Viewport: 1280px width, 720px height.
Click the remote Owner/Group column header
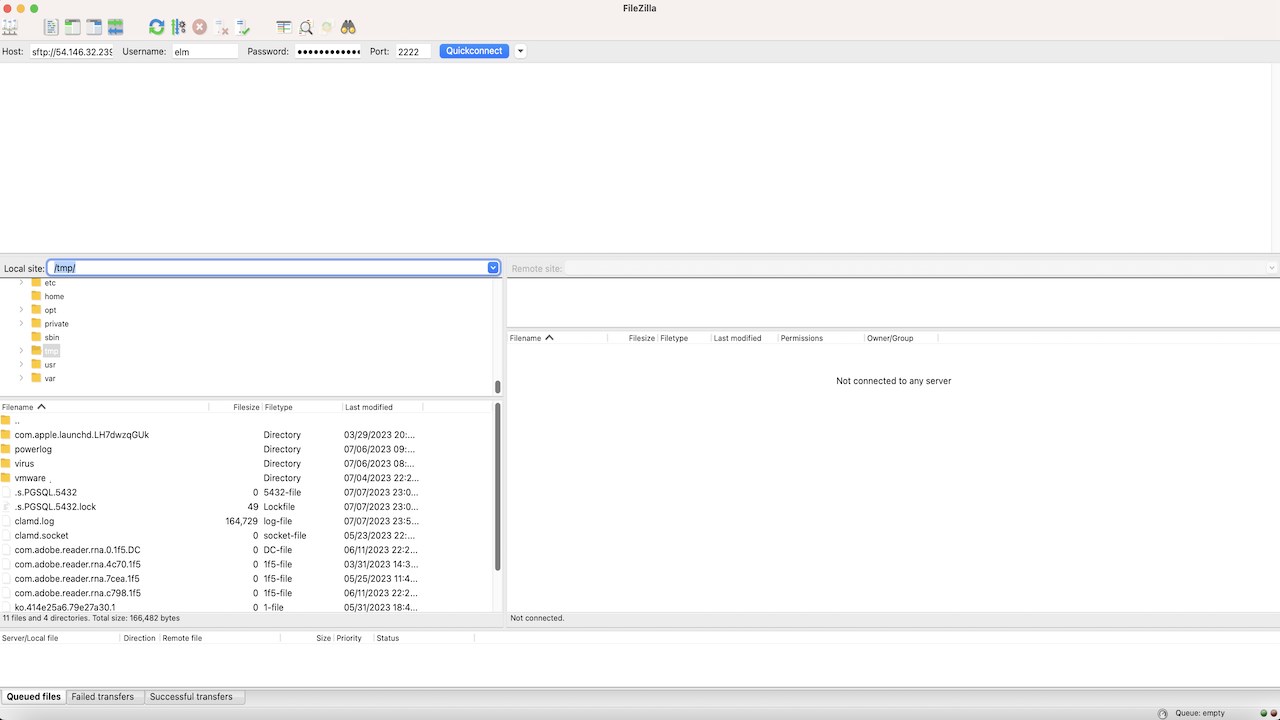coord(901,338)
